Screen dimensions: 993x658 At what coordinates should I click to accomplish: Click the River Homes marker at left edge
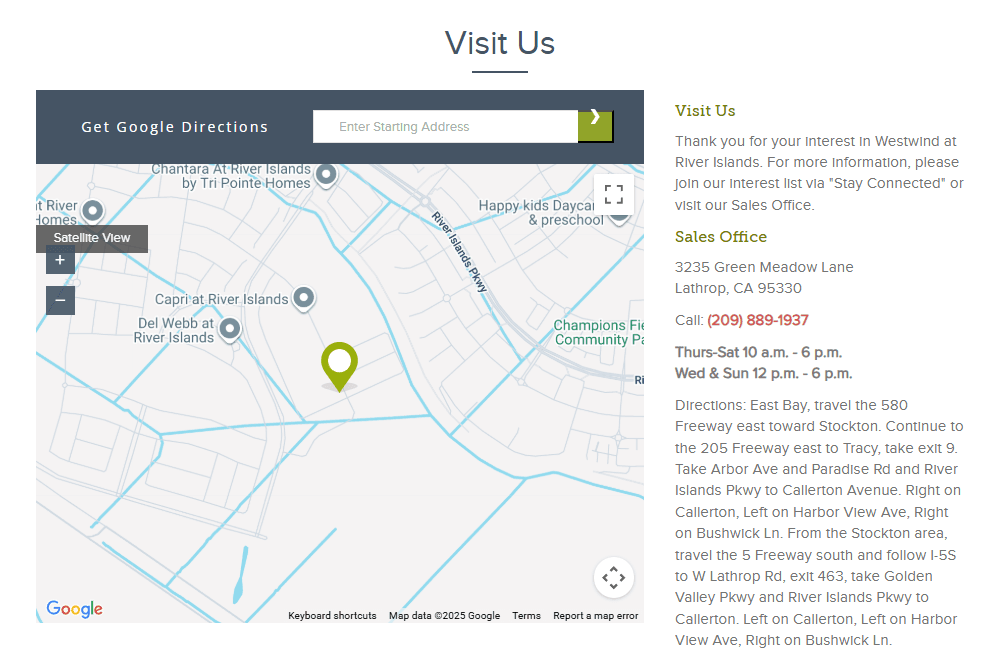[x=93, y=211]
